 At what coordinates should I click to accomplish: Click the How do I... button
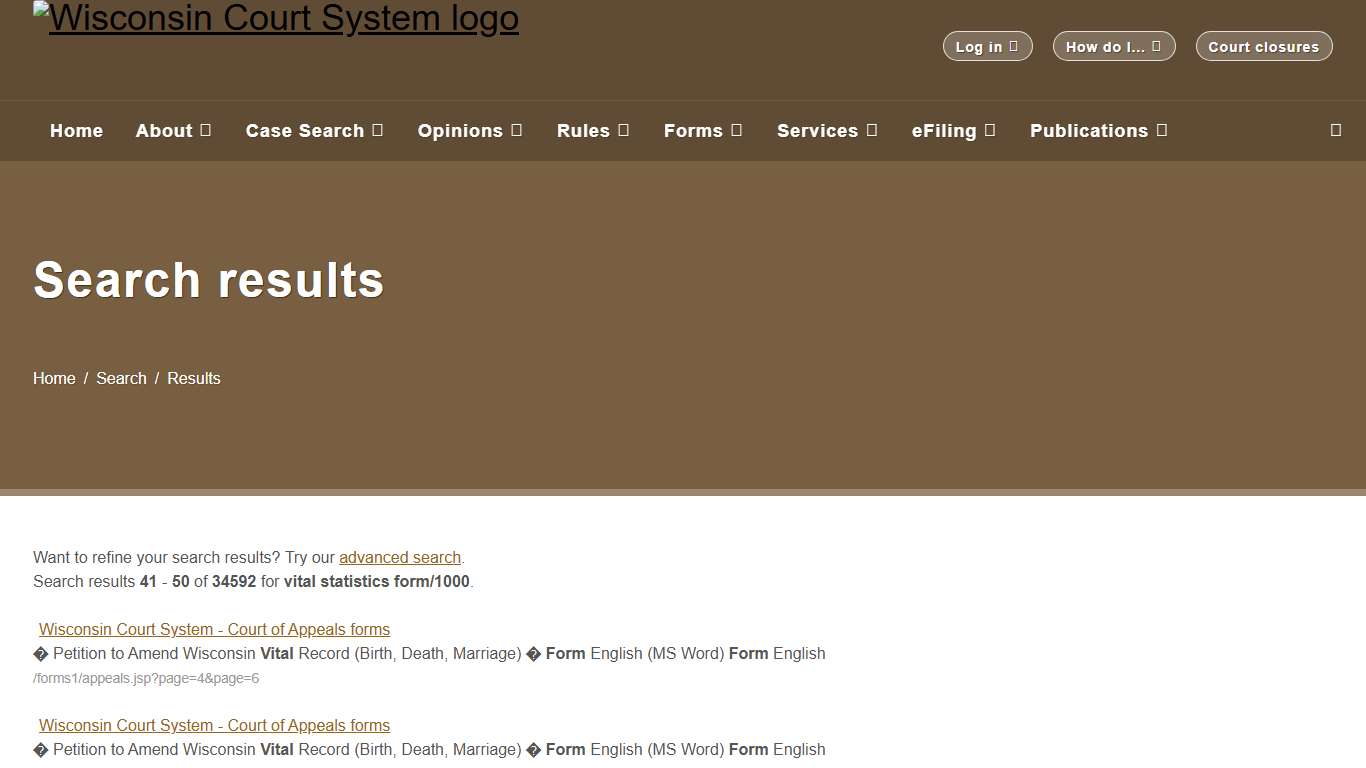pos(1114,46)
